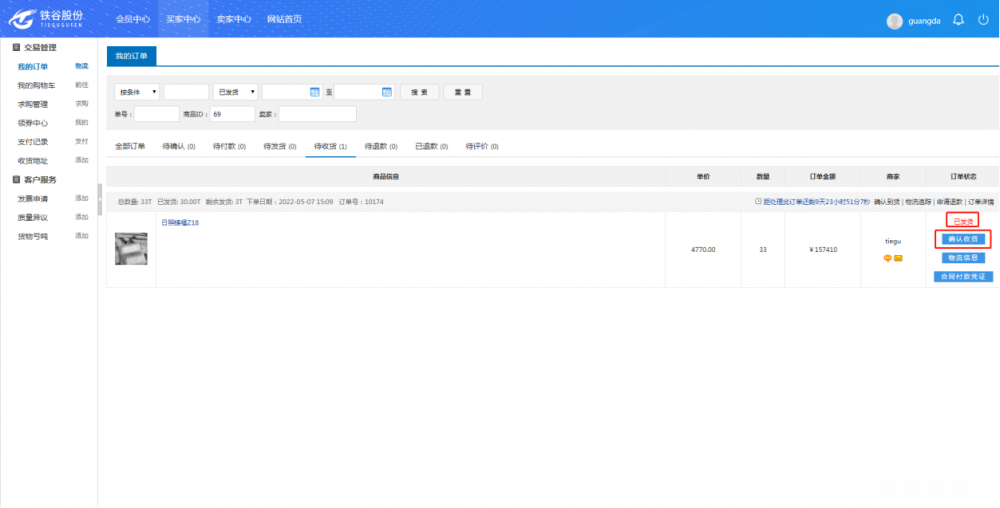
Task: Click the yellow envelope message icon
Action: pos(898,259)
